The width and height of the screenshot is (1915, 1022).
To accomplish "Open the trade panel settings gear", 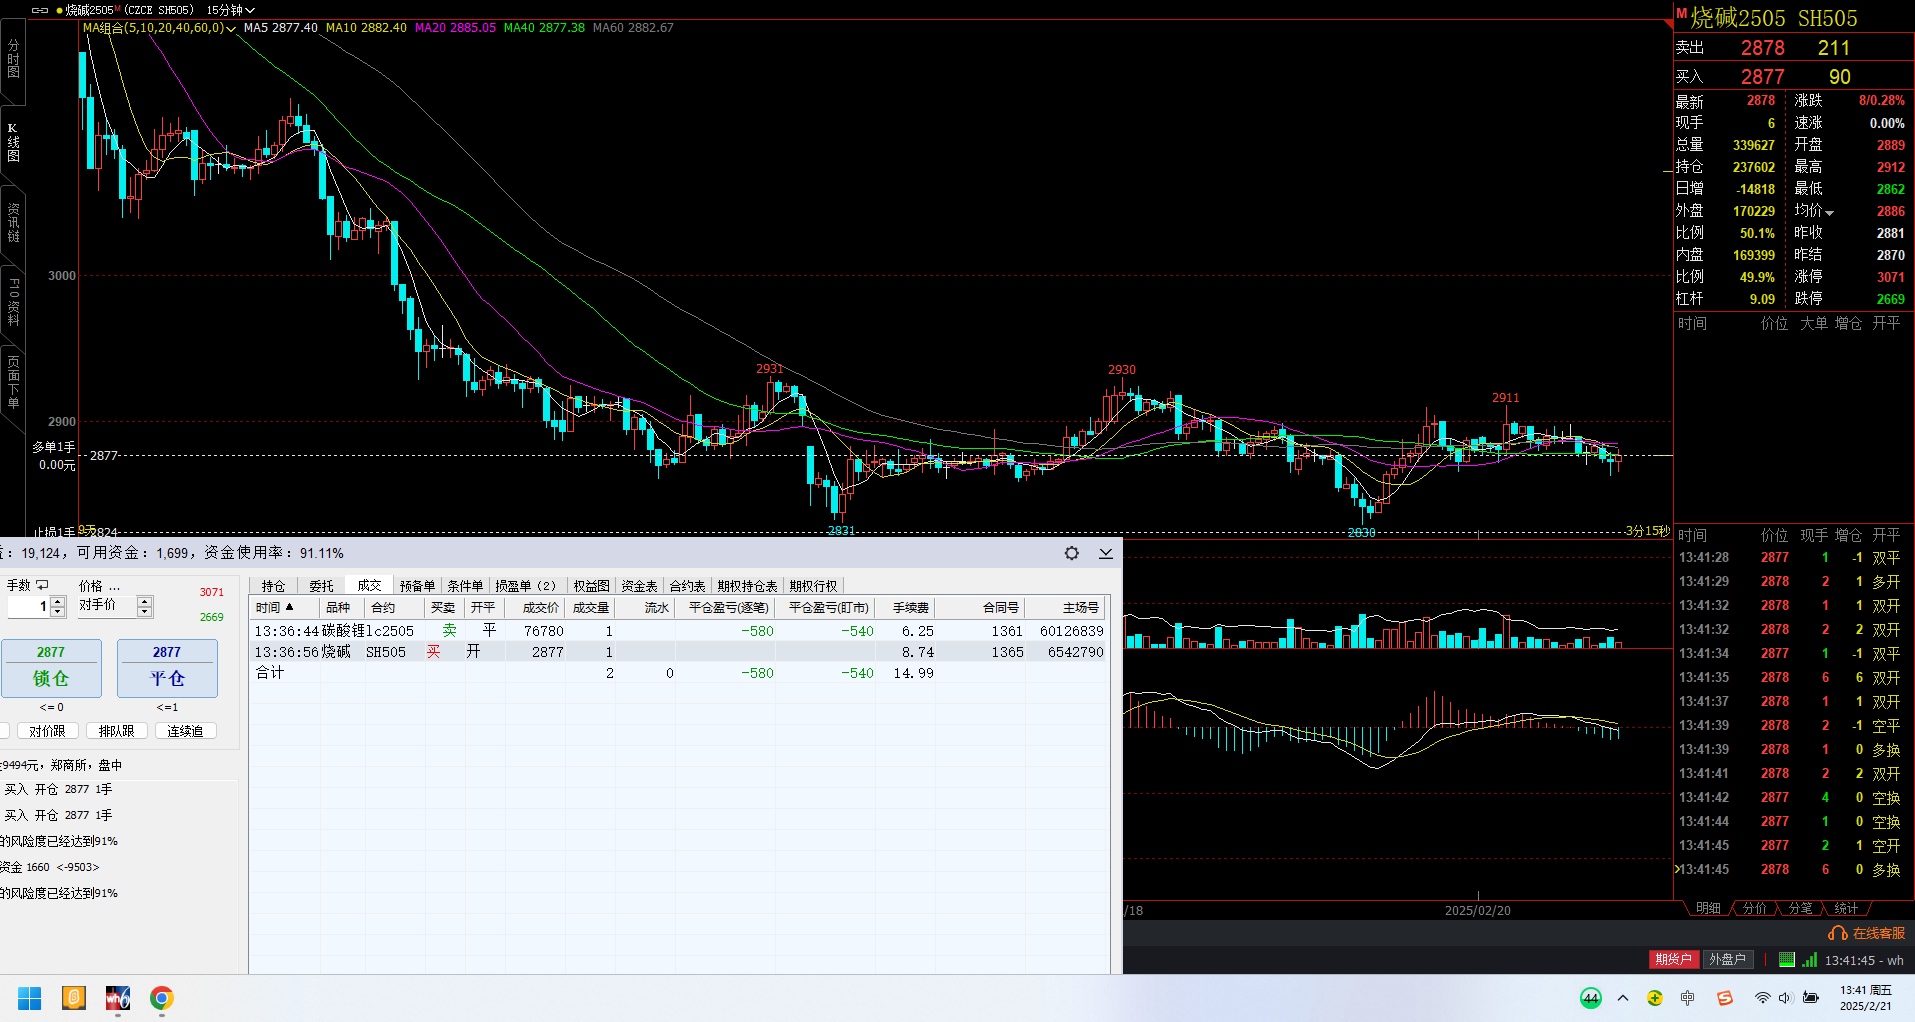I will click(1071, 553).
